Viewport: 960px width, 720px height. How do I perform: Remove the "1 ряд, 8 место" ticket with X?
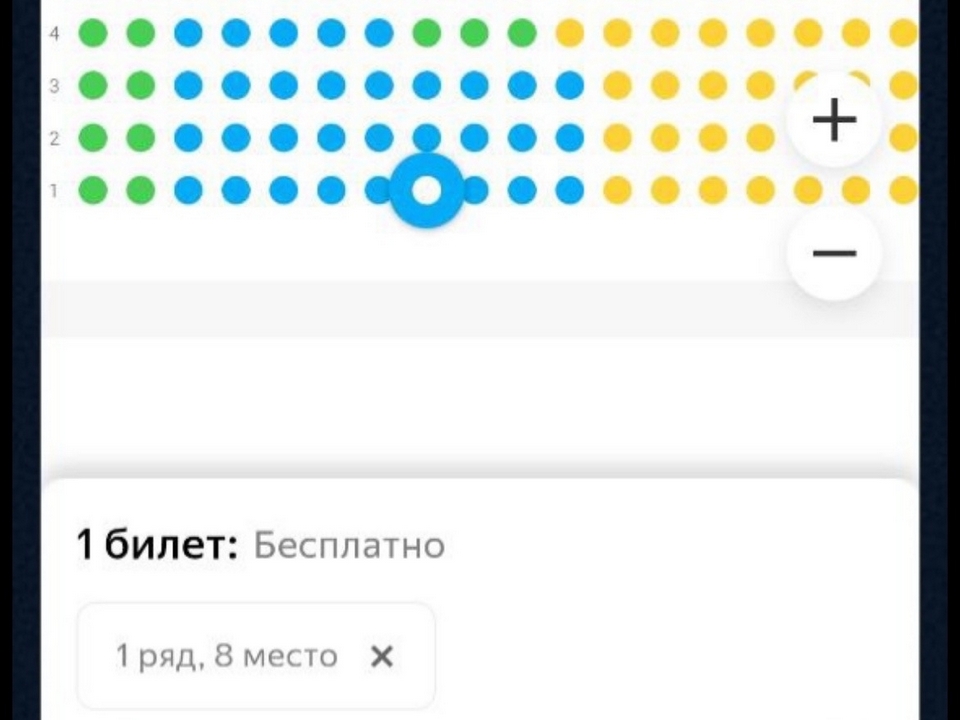click(x=382, y=656)
